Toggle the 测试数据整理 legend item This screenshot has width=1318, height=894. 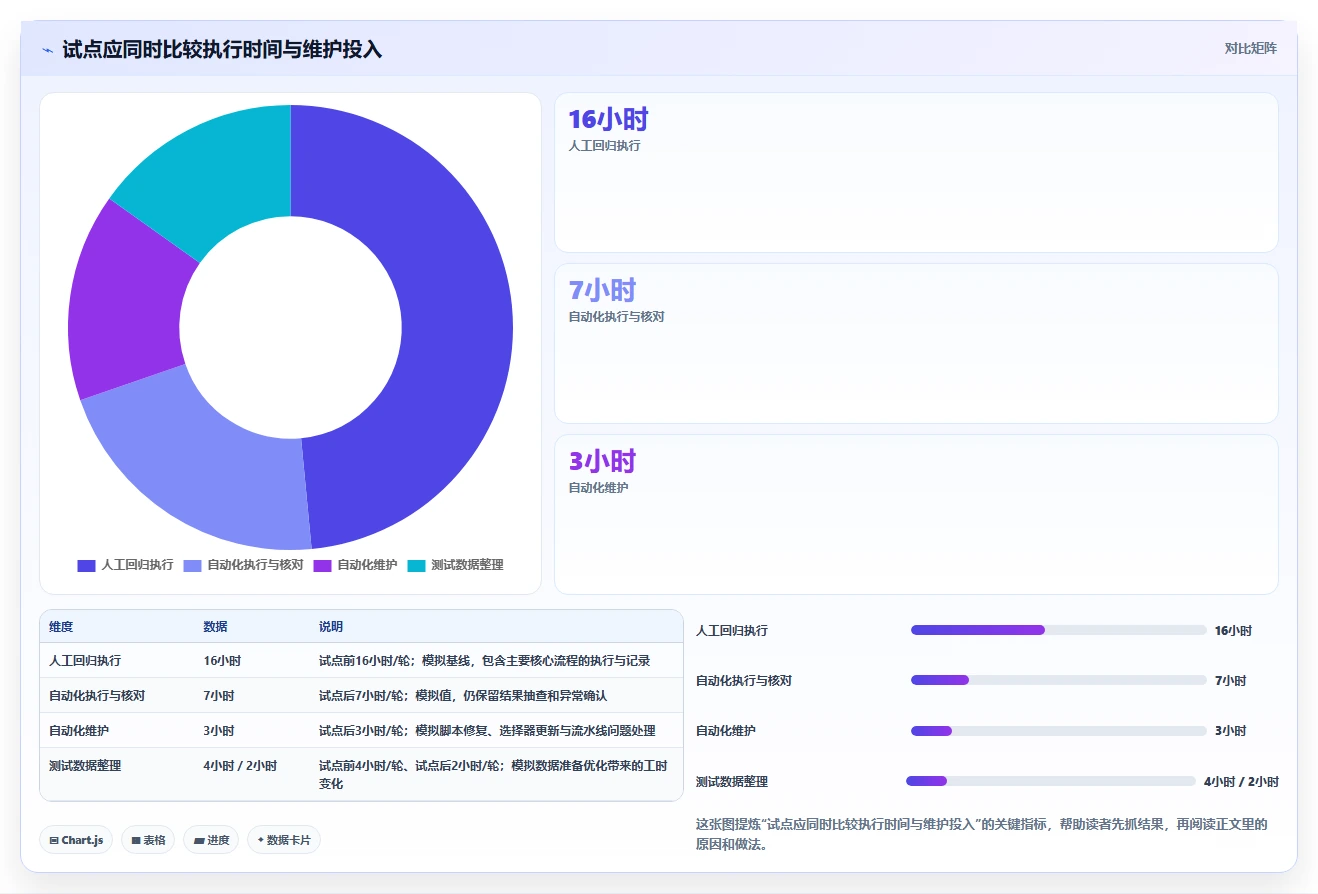click(455, 565)
